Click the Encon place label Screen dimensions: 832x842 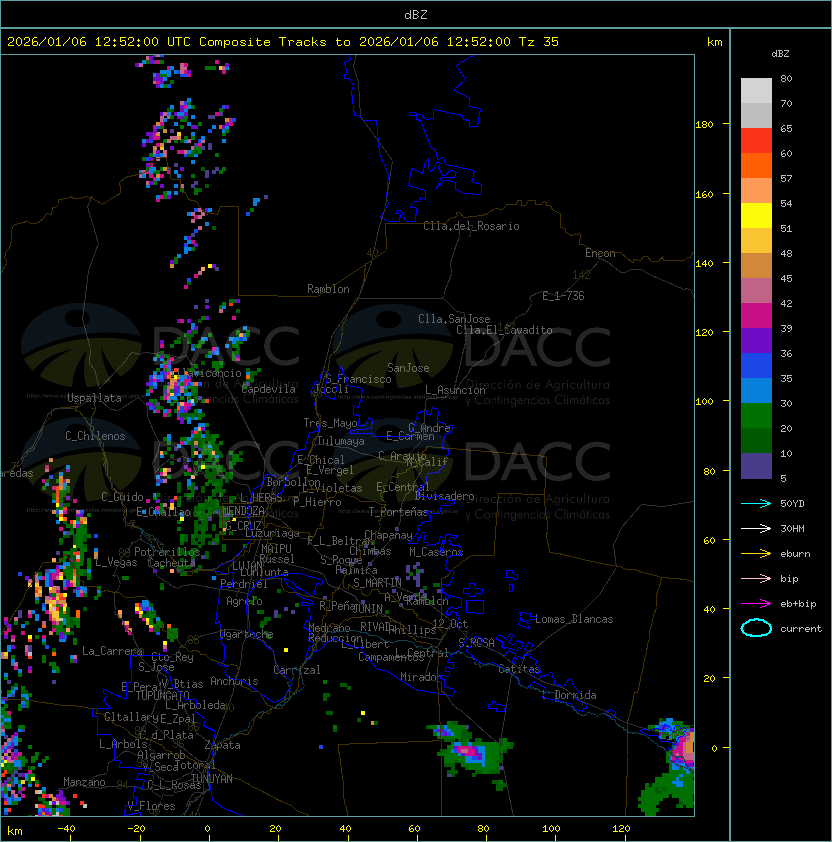(600, 253)
